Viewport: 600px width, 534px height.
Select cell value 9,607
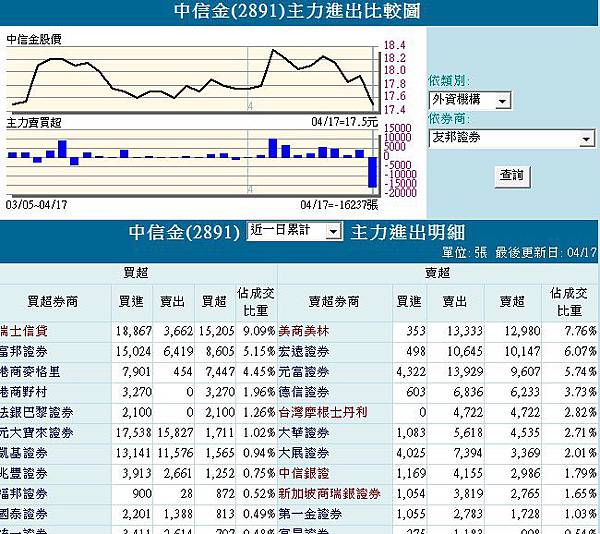pyautogui.click(x=525, y=372)
